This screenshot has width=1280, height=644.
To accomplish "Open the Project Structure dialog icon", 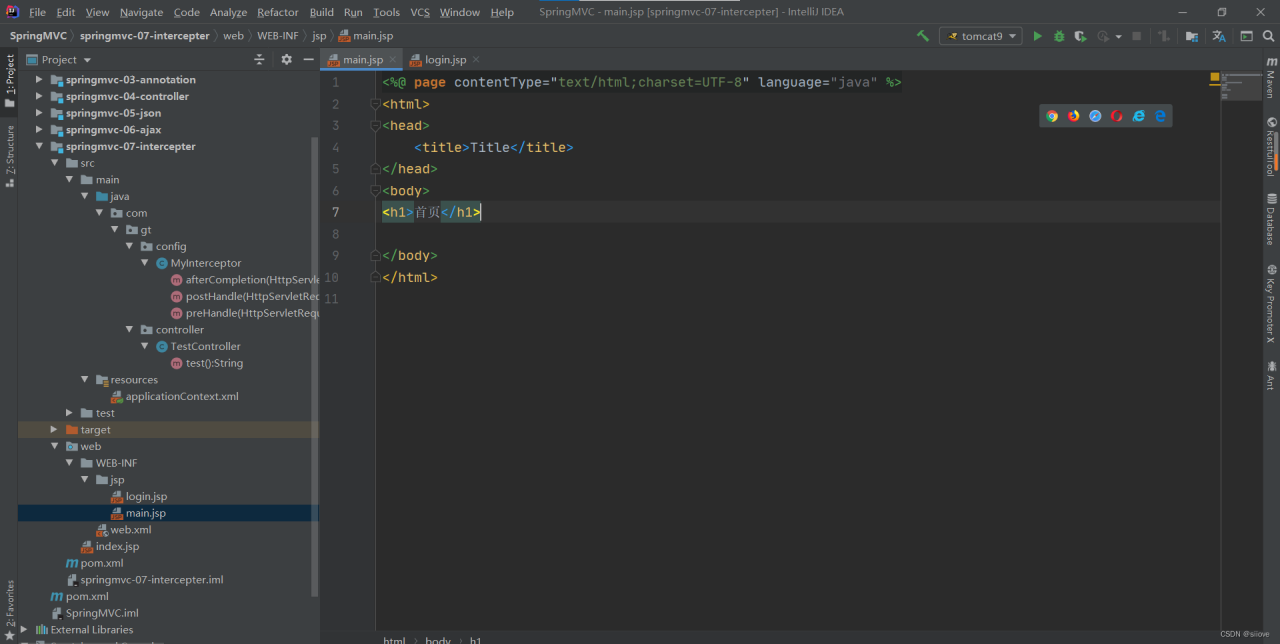I will click(x=1192, y=36).
